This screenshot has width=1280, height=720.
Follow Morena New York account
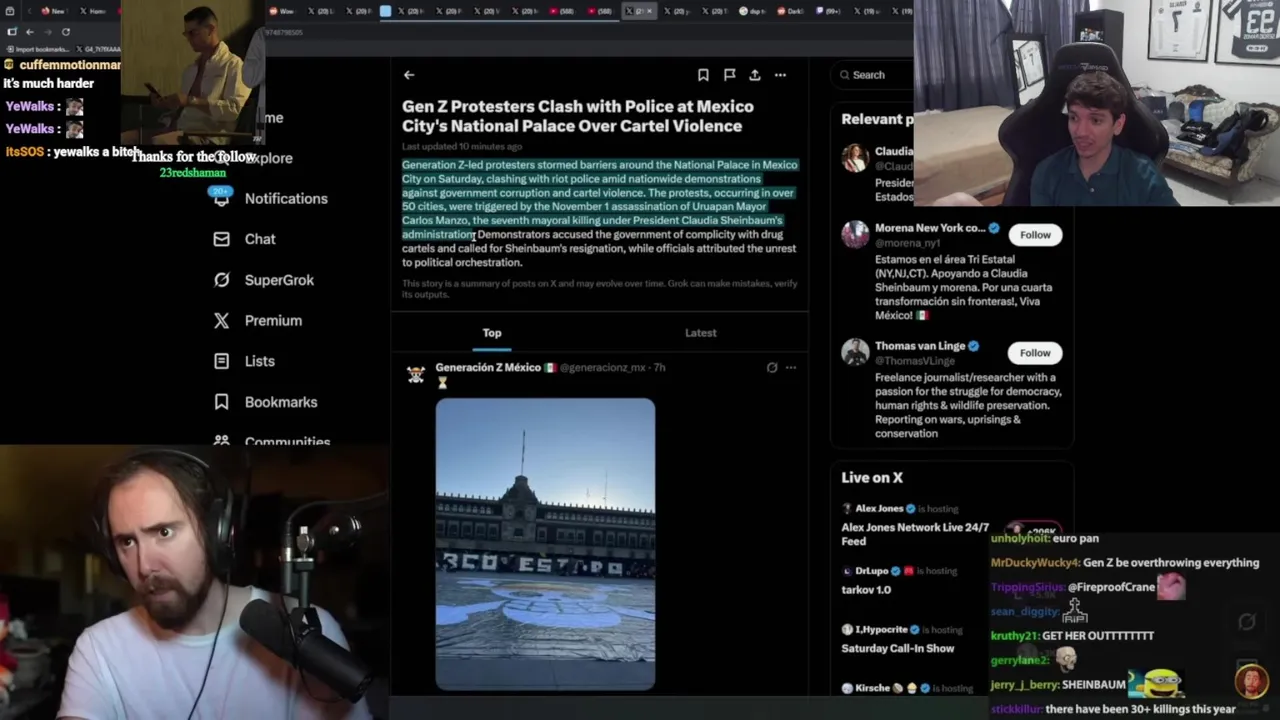[1035, 235]
